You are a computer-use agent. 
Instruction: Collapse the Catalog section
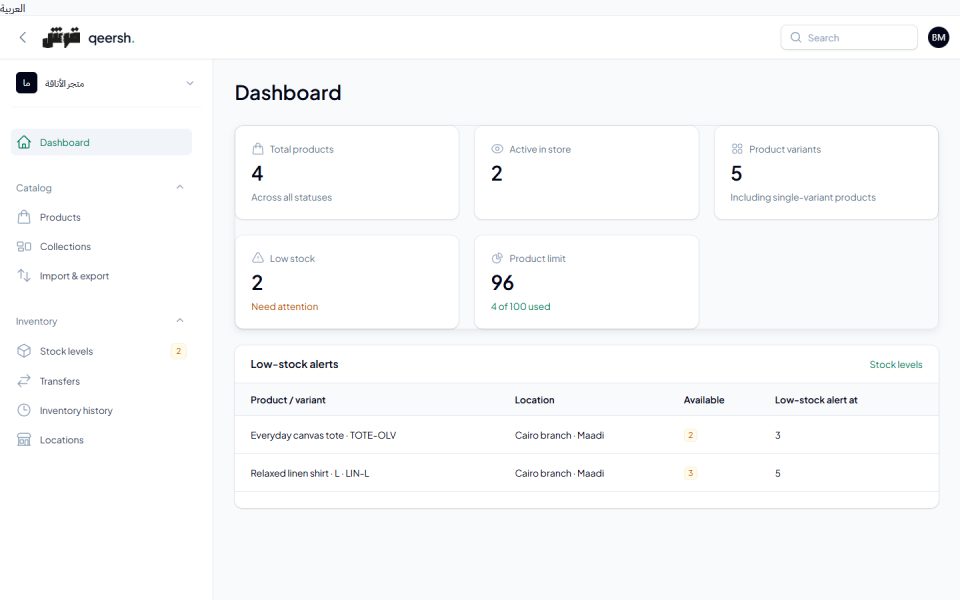click(x=180, y=187)
